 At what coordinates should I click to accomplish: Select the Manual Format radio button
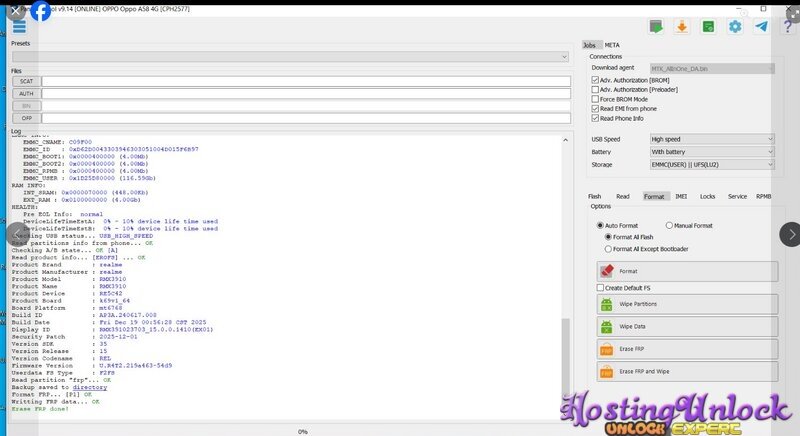(668, 226)
